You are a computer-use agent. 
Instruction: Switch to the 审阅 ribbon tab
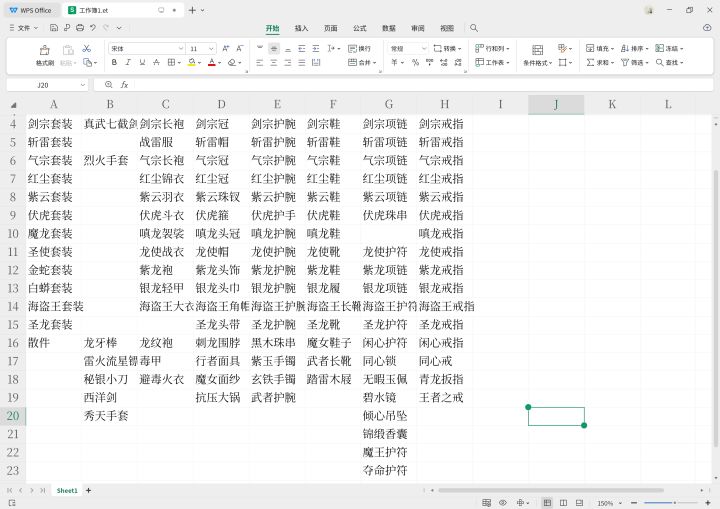(x=418, y=28)
